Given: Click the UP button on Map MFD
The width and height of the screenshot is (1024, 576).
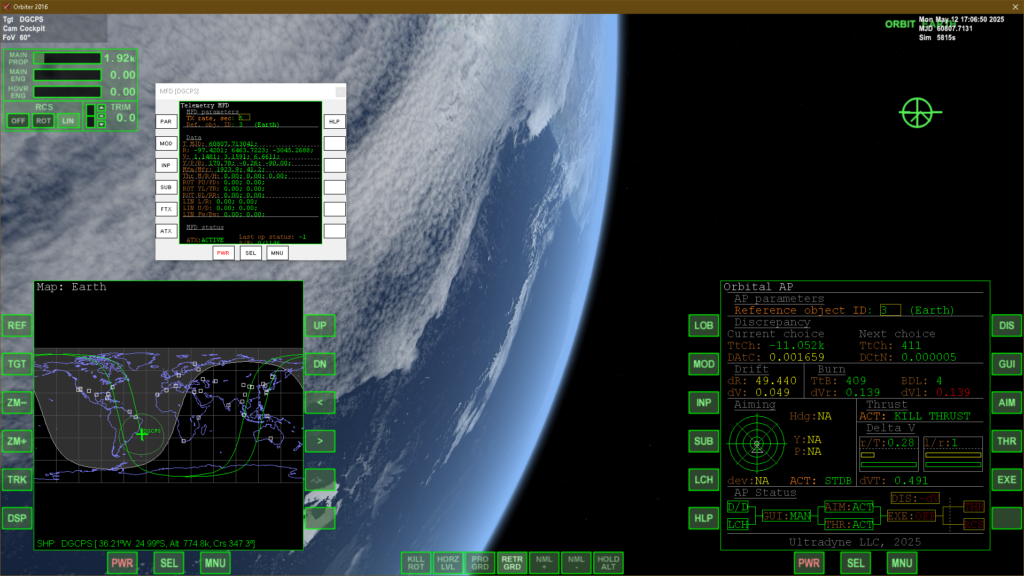Looking at the screenshot, I should (x=320, y=325).
